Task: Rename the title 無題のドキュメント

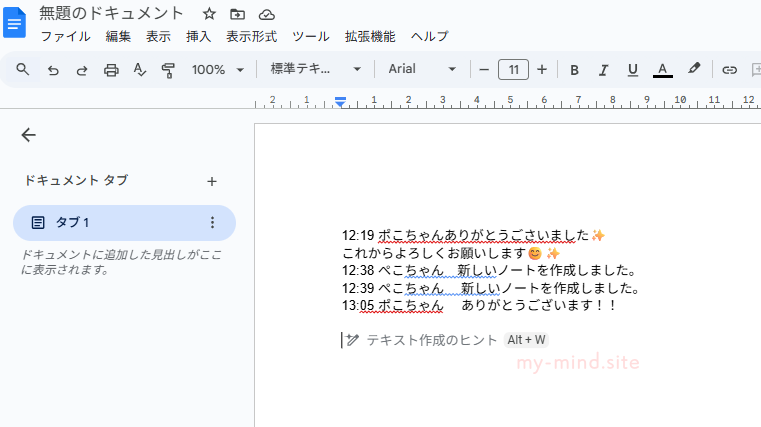Action: click(x=111, y=14)
